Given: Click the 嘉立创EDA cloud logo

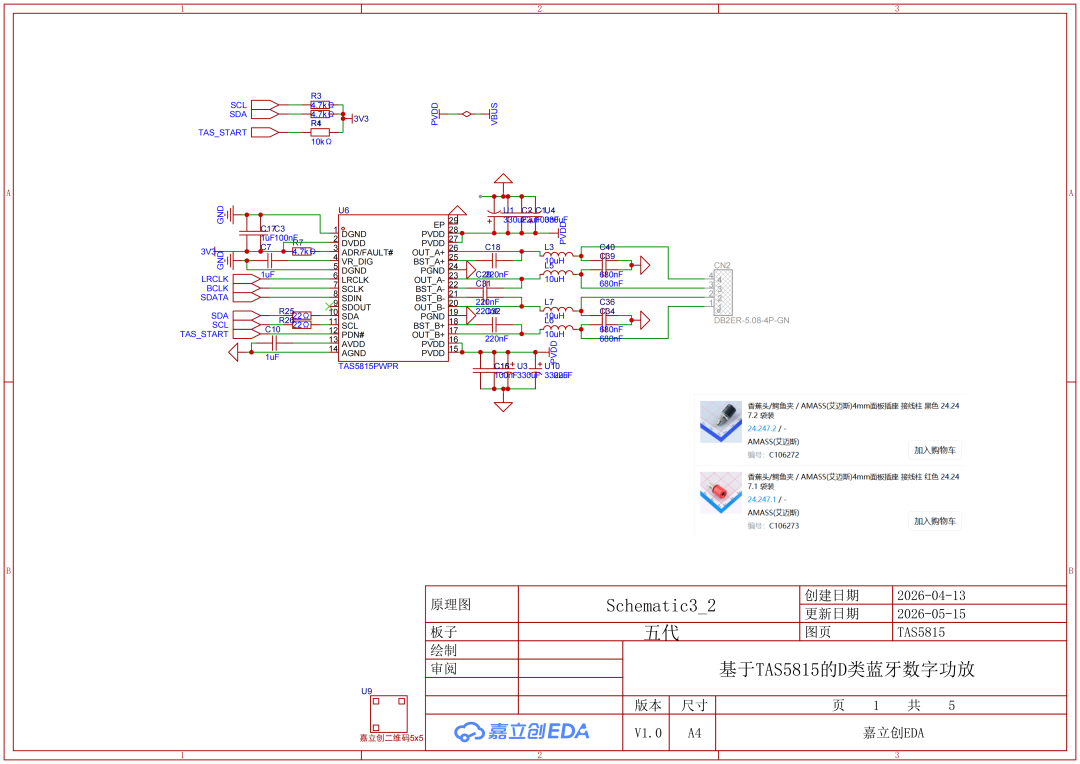Looking at the screenshot, I should [x=521, y=732].
